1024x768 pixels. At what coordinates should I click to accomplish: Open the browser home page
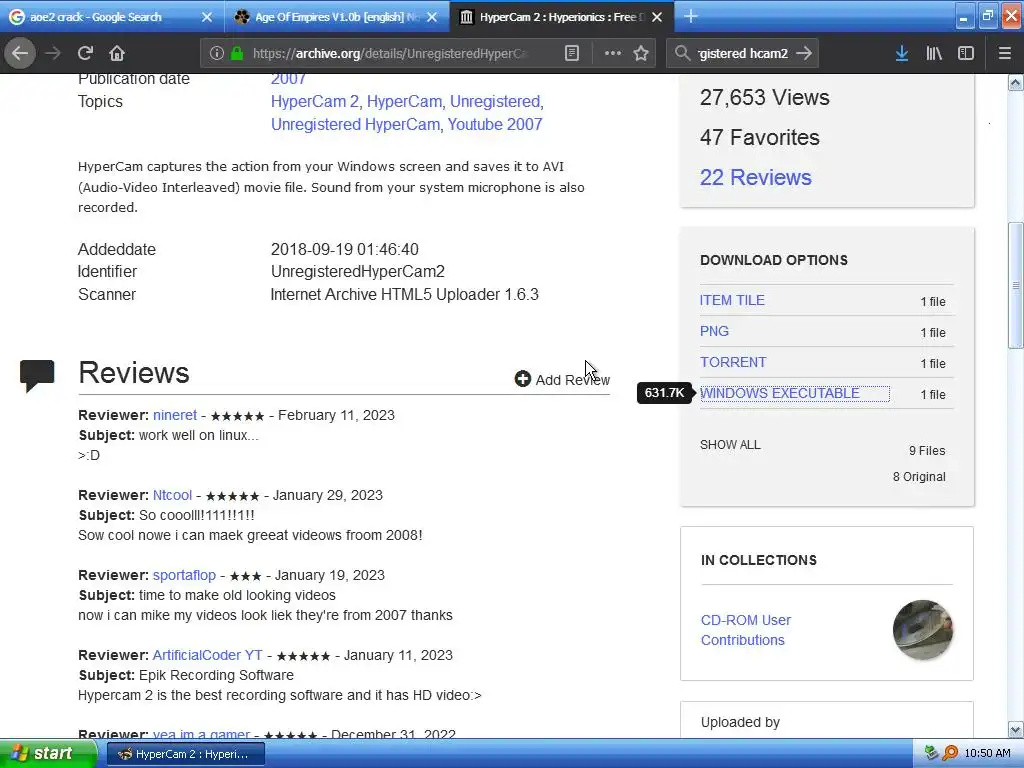tap(117, 53)
